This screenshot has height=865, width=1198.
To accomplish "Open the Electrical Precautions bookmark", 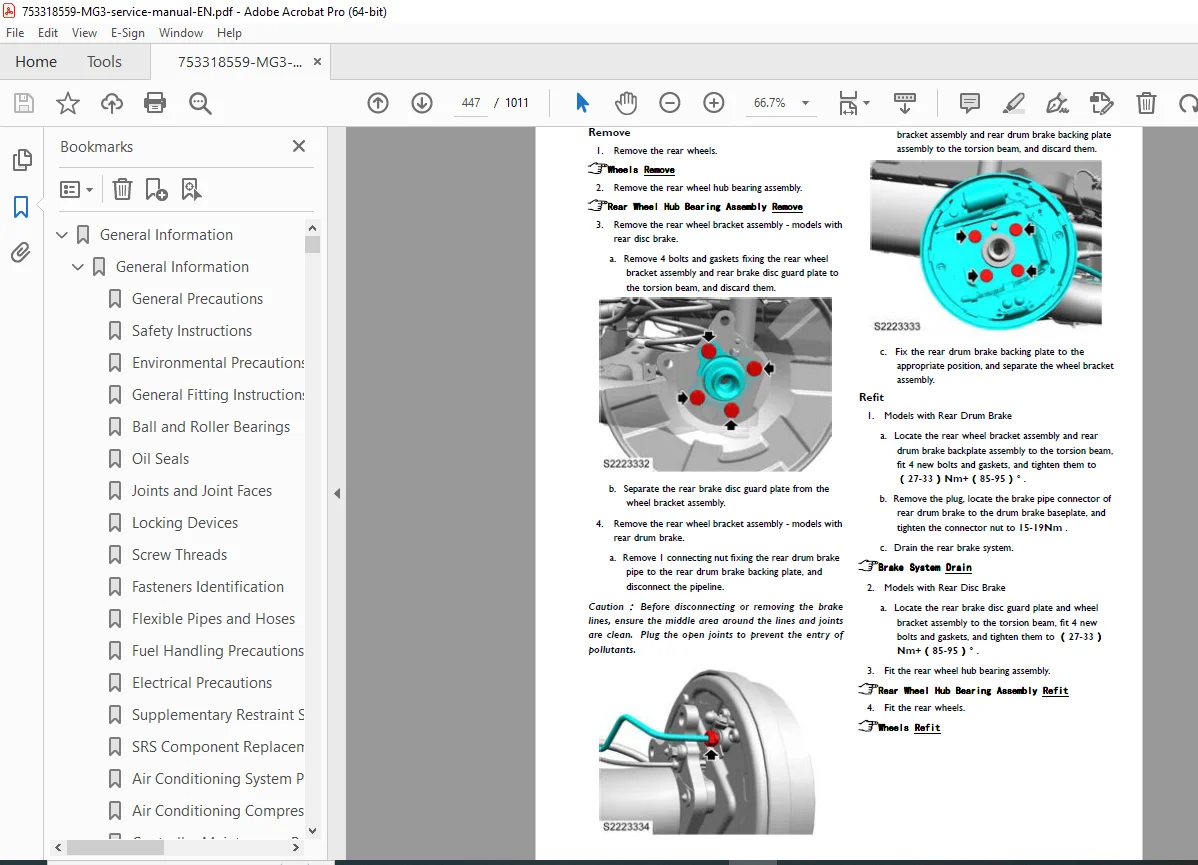I will [202, 683].
